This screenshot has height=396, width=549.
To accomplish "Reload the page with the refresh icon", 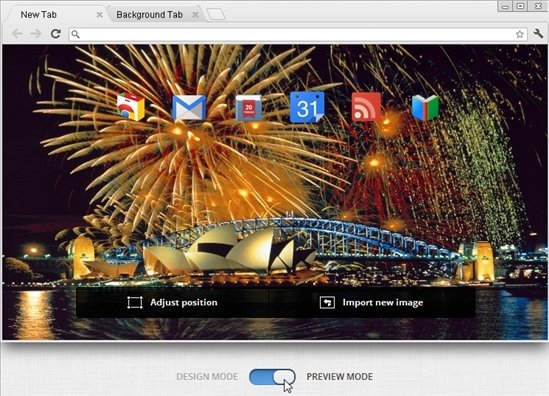I will point(56,34).
